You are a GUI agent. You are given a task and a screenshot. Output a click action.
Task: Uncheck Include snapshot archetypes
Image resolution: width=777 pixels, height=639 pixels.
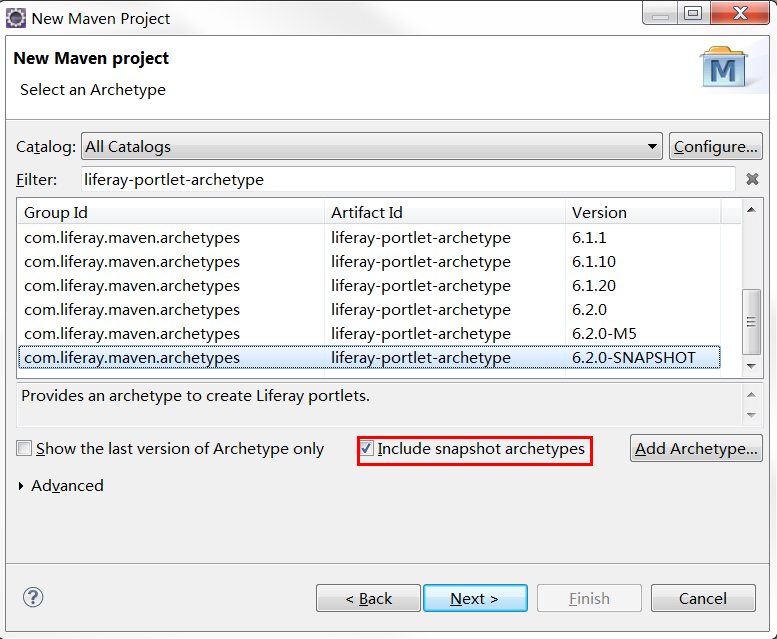point(367,449)
